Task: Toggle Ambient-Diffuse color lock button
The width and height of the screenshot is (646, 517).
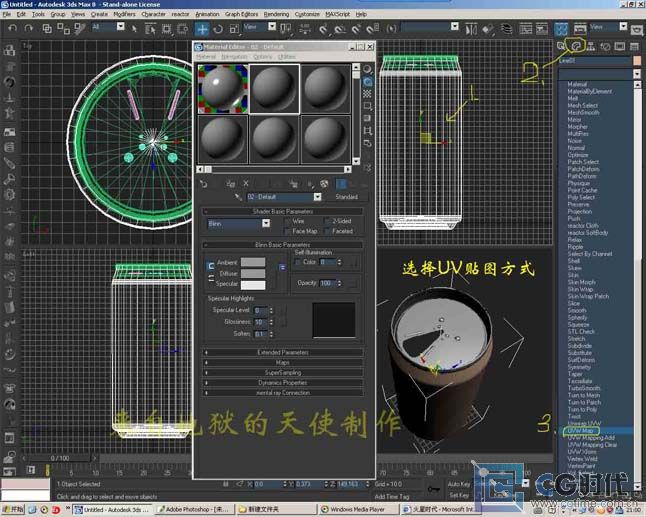Action: click(211, 266)
